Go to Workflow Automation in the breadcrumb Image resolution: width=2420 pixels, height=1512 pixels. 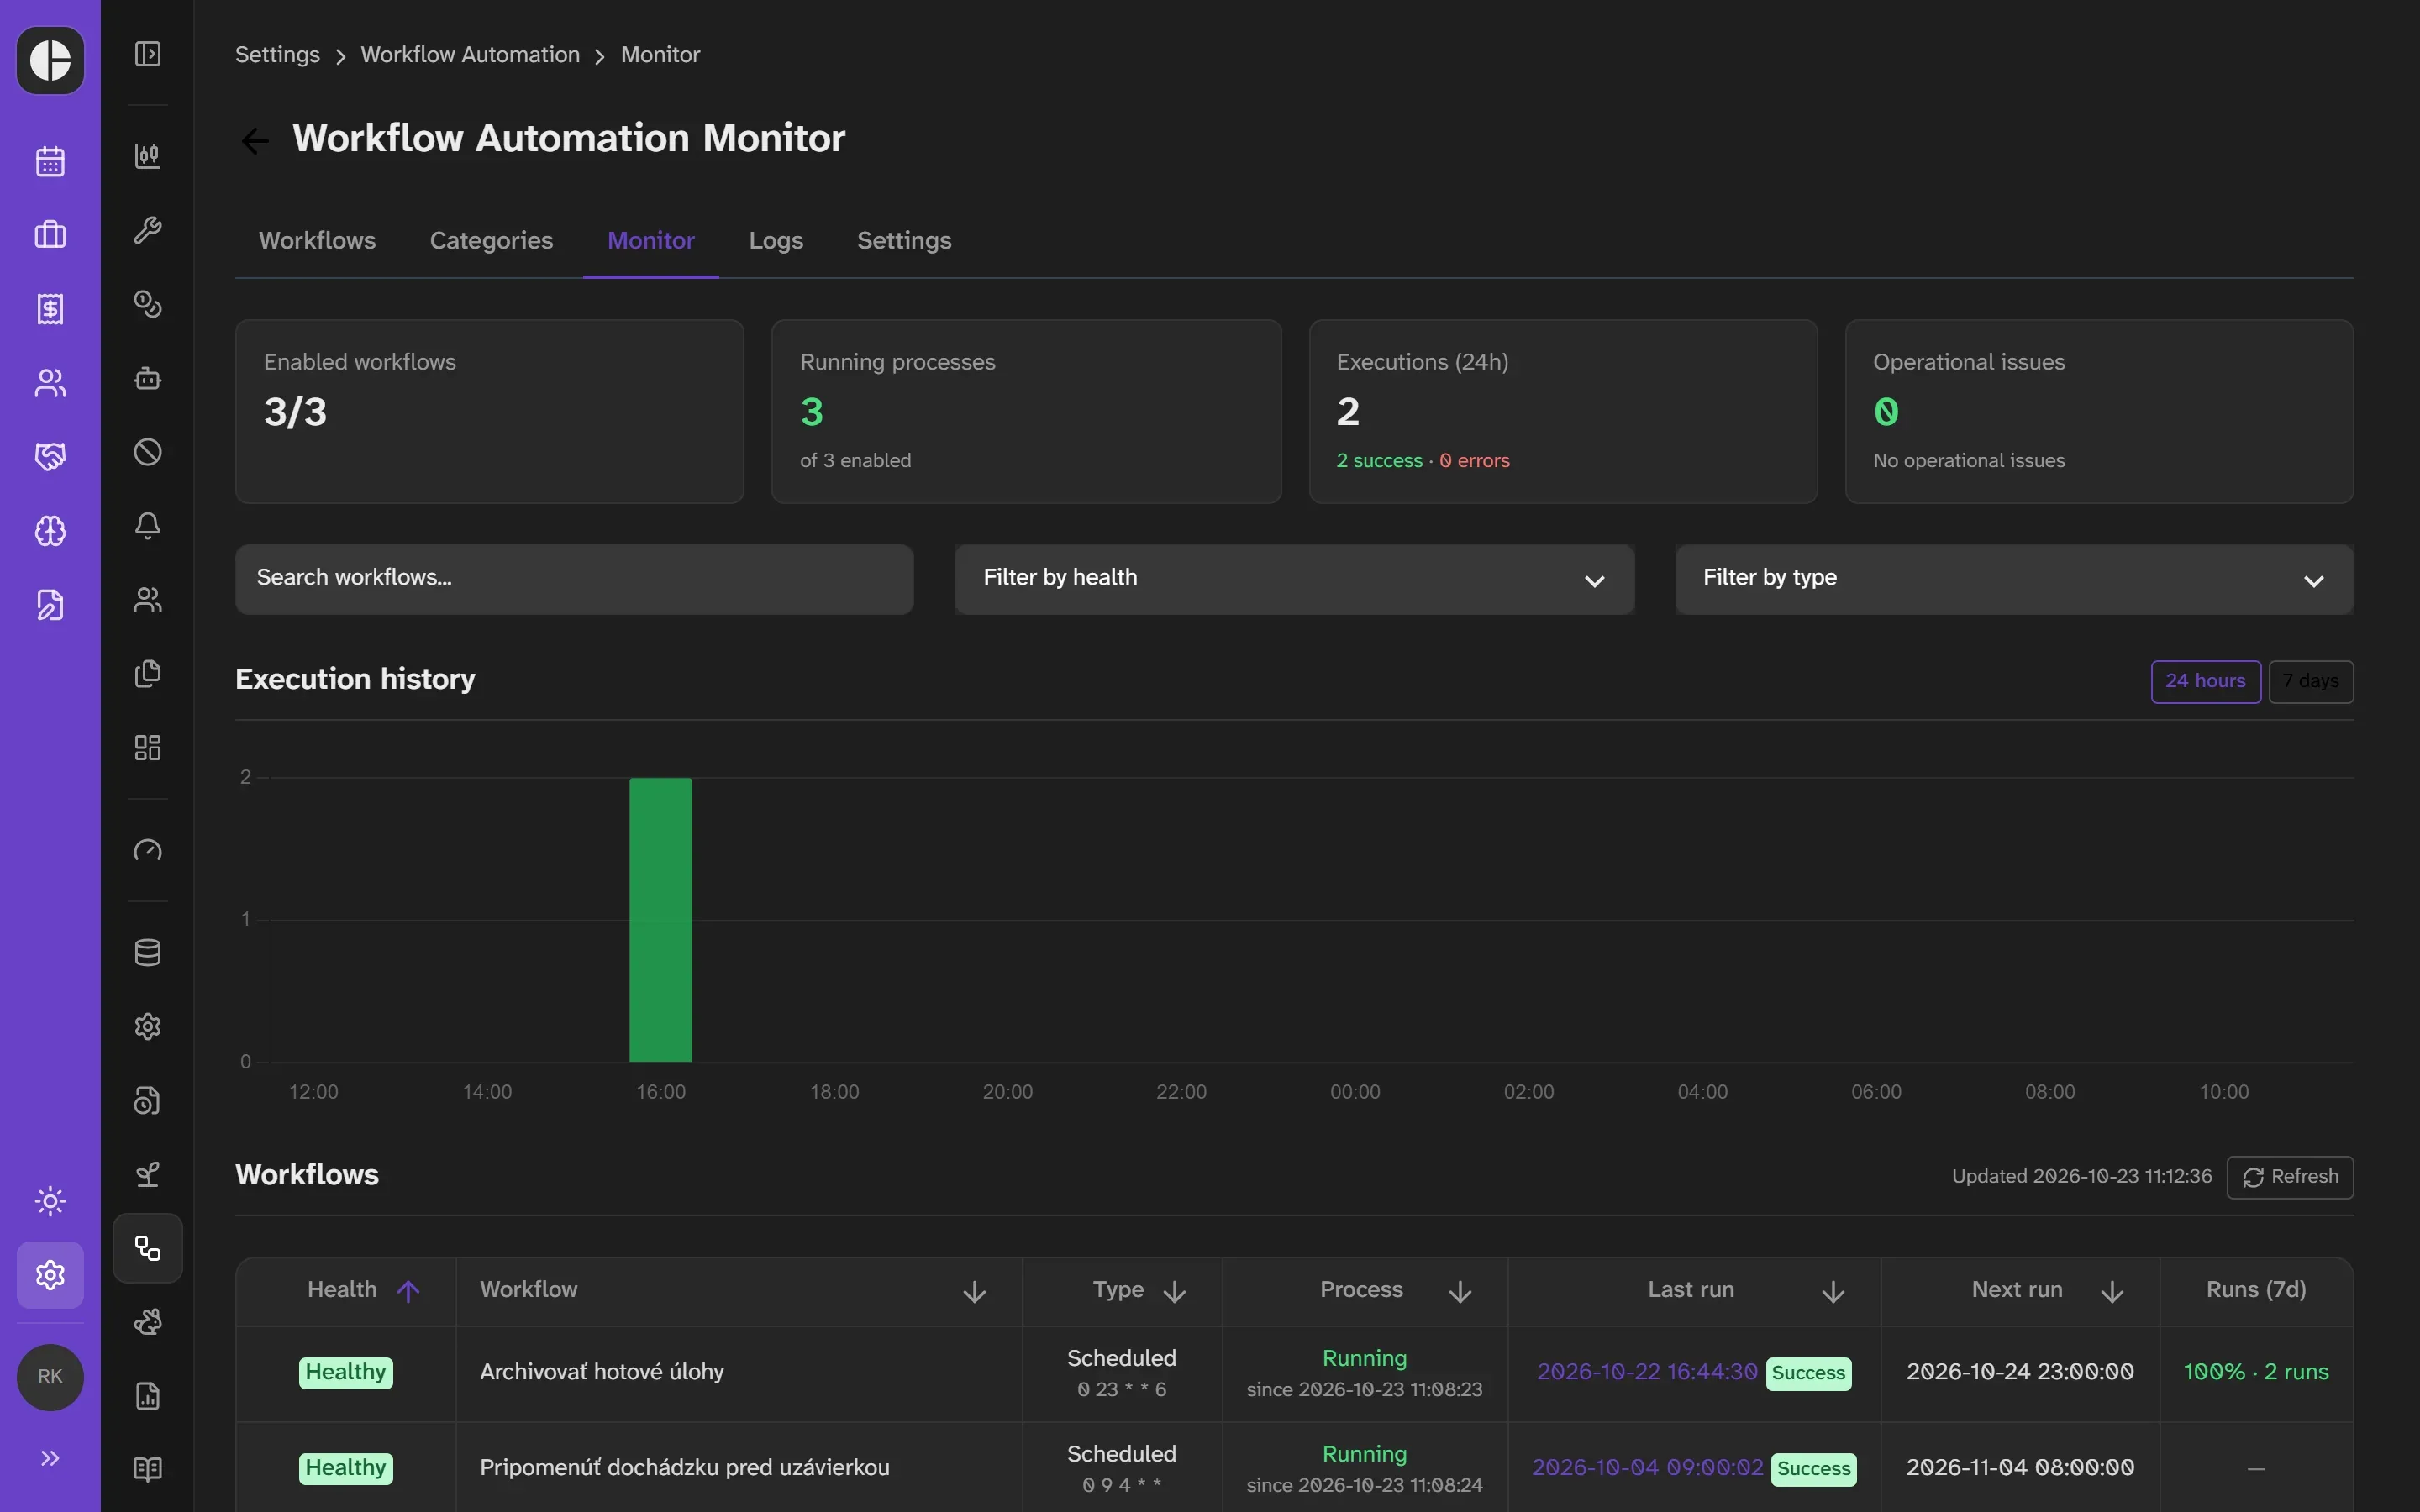tap(470, 55)
